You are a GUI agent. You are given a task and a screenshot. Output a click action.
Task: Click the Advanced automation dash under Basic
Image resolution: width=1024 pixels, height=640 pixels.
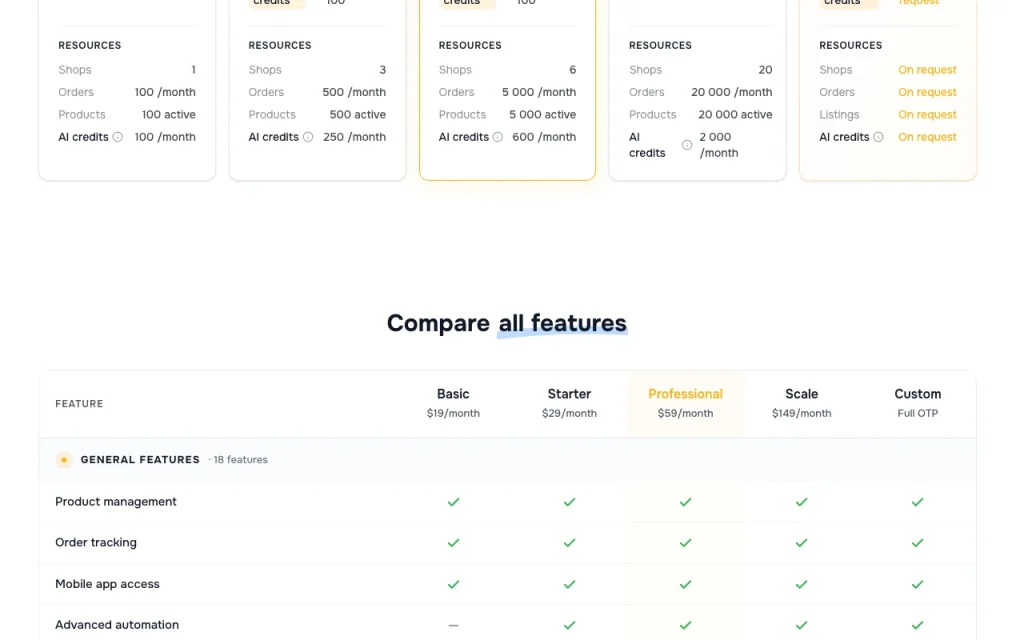(453, 626)
